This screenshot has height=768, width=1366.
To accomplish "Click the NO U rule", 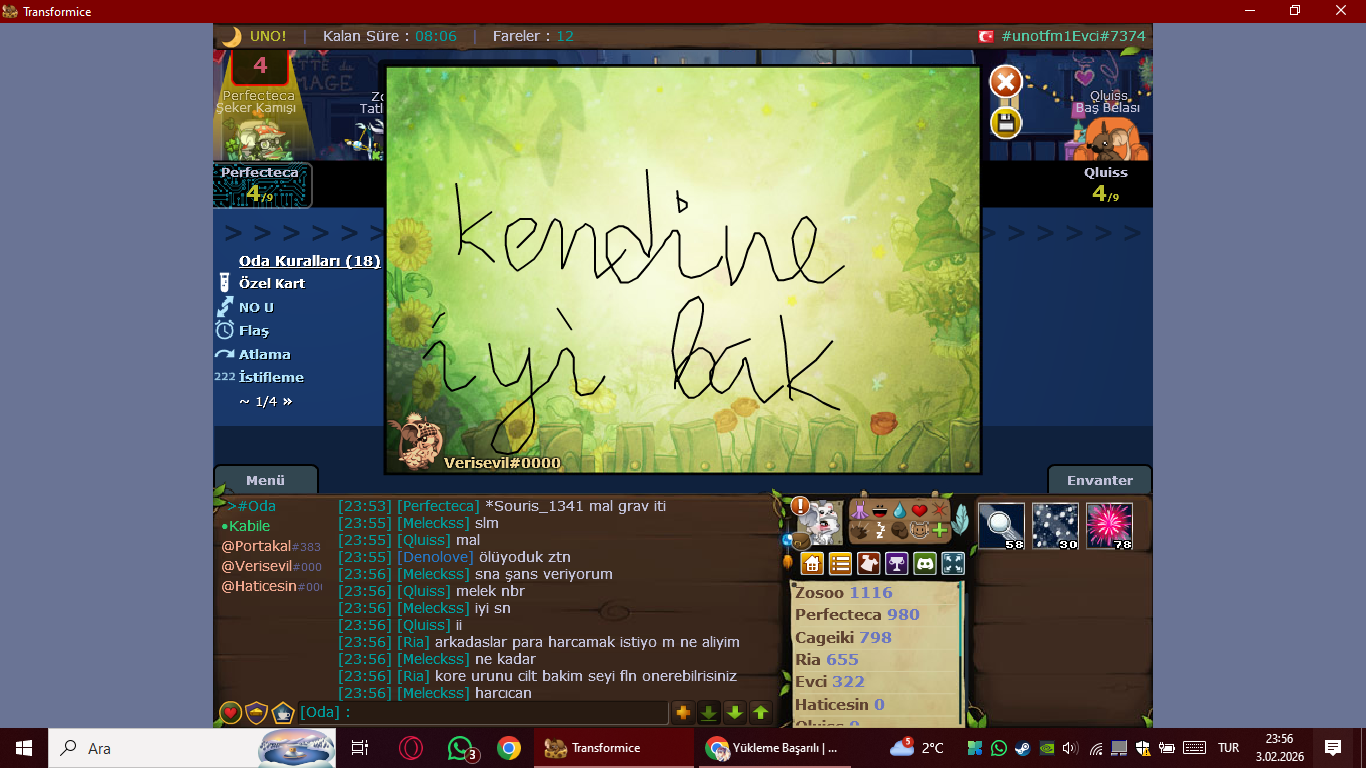I will coord(256,307).
